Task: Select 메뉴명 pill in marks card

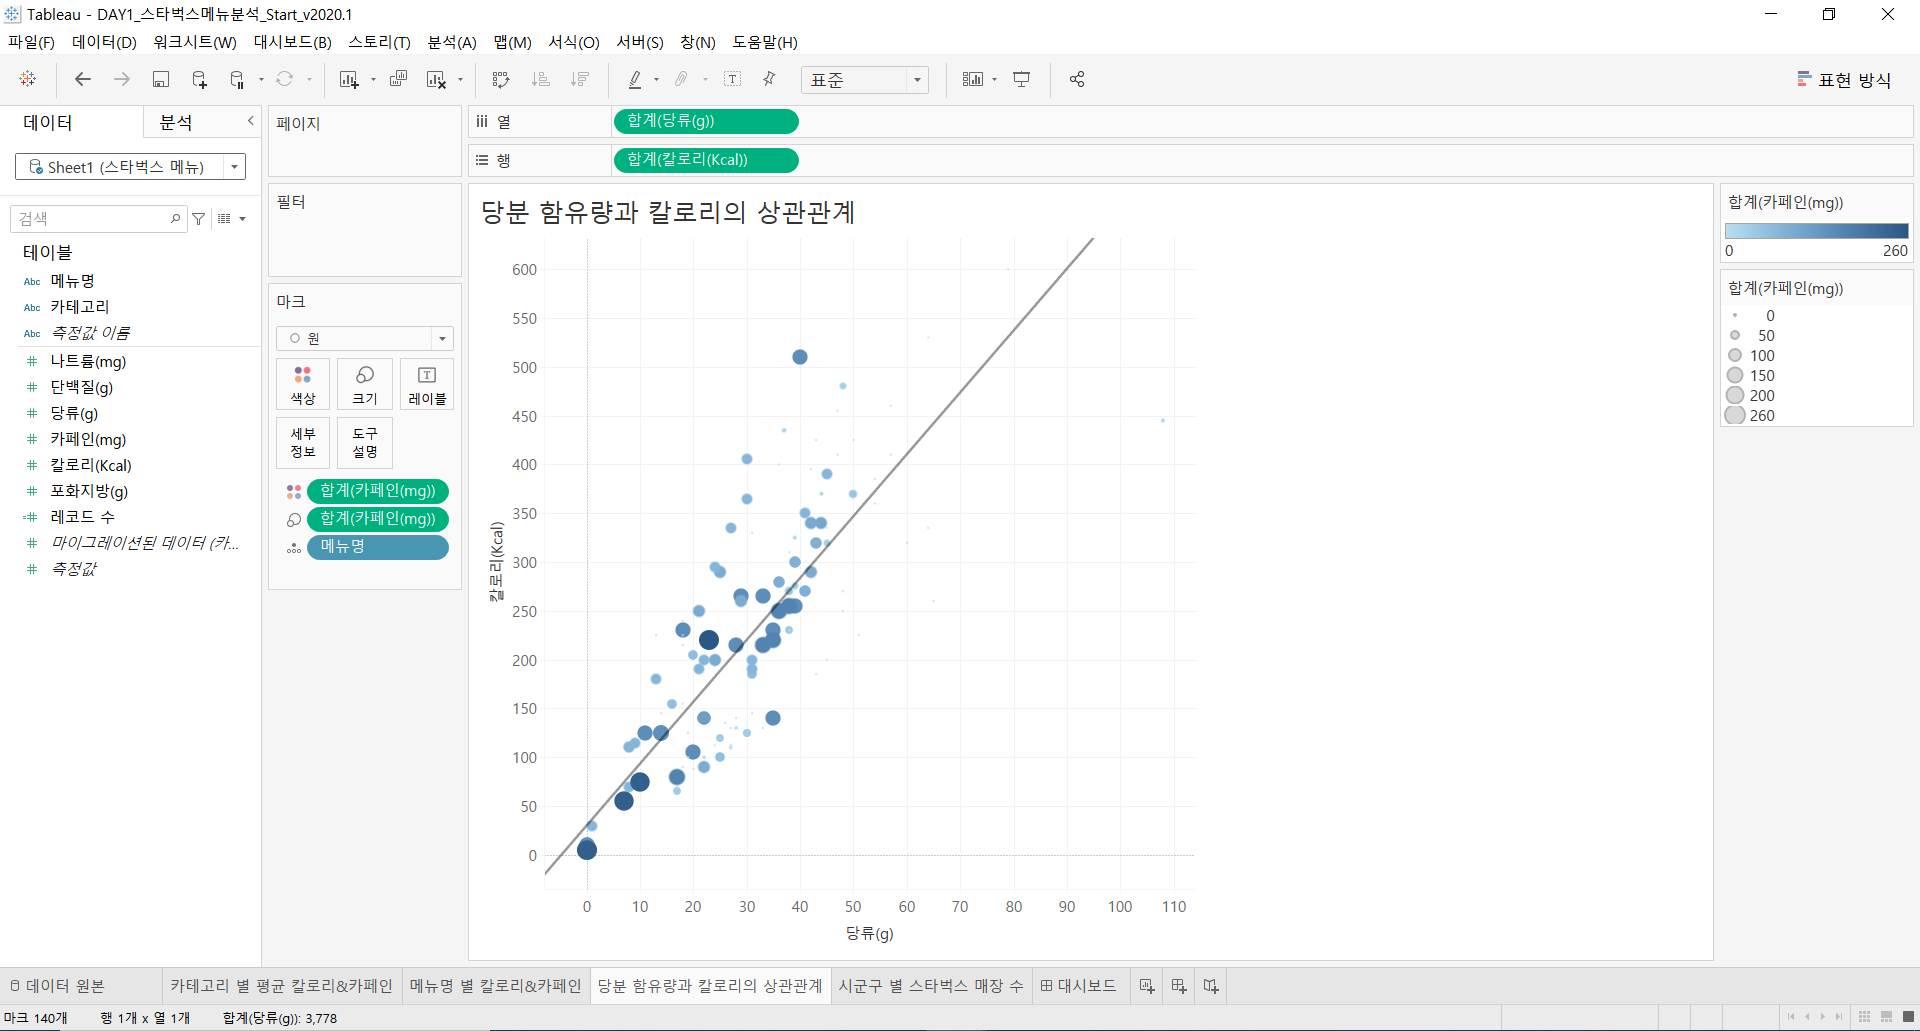Action: point(377,547)
